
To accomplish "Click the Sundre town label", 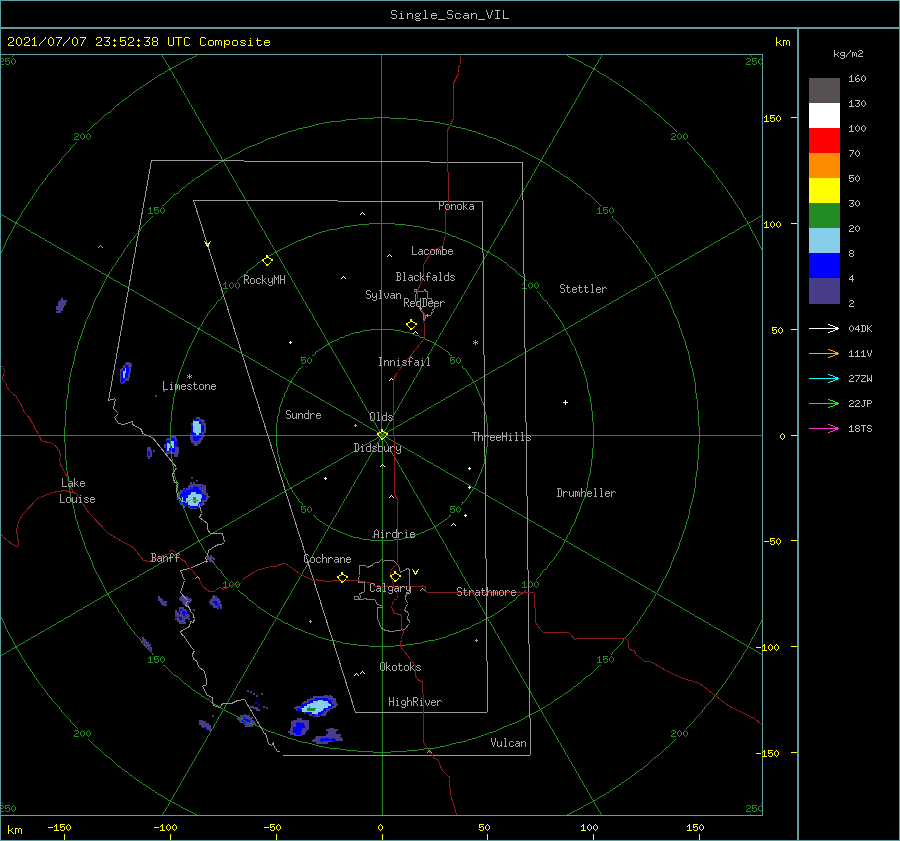I will [x=303, y=414].
